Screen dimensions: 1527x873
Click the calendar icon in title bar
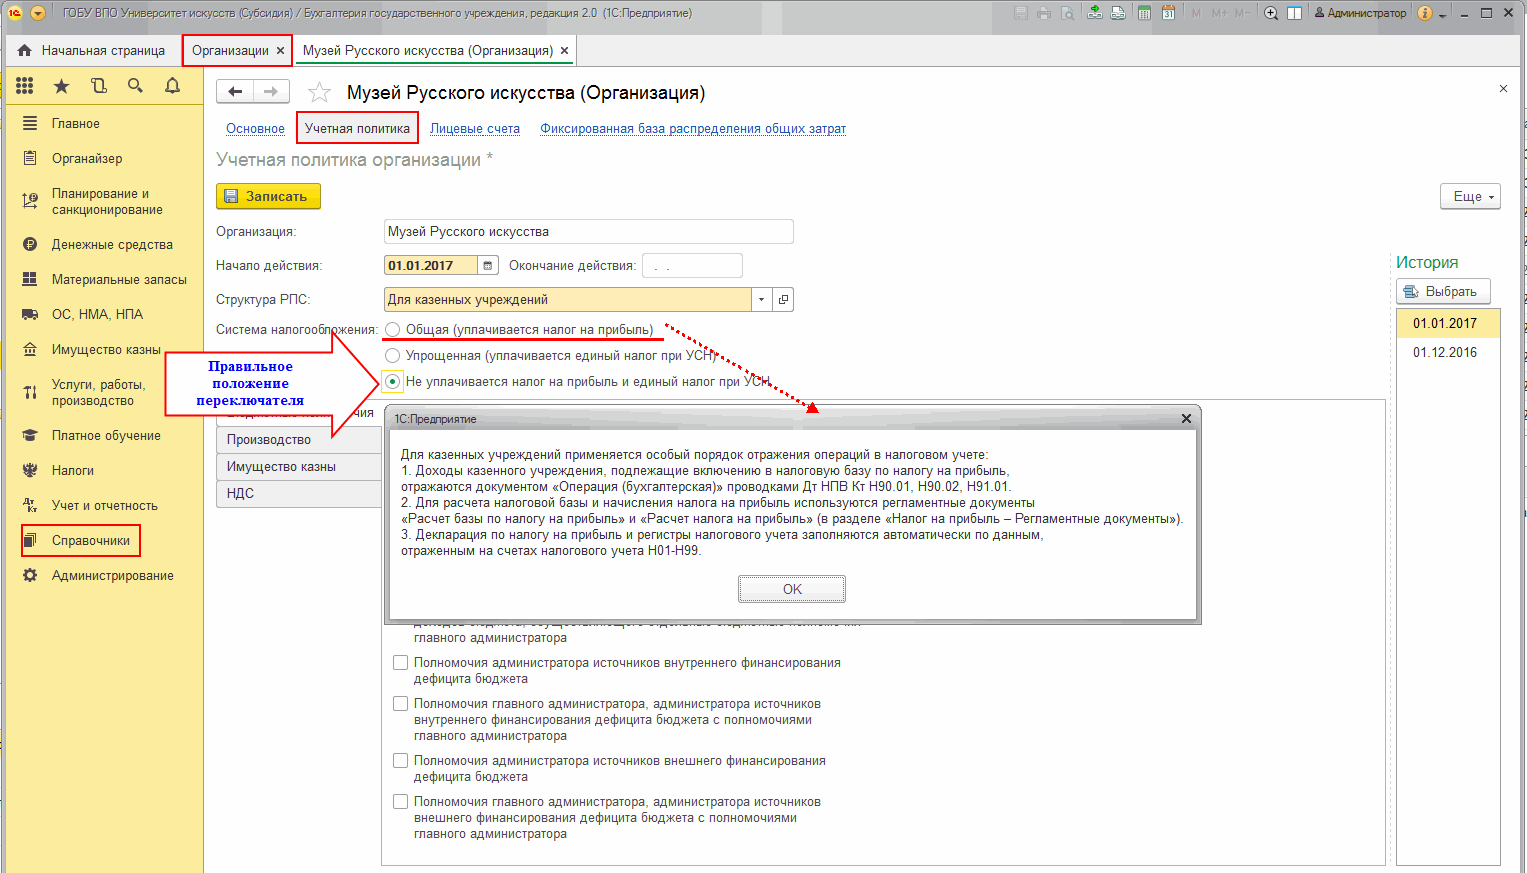point(1167,13)
